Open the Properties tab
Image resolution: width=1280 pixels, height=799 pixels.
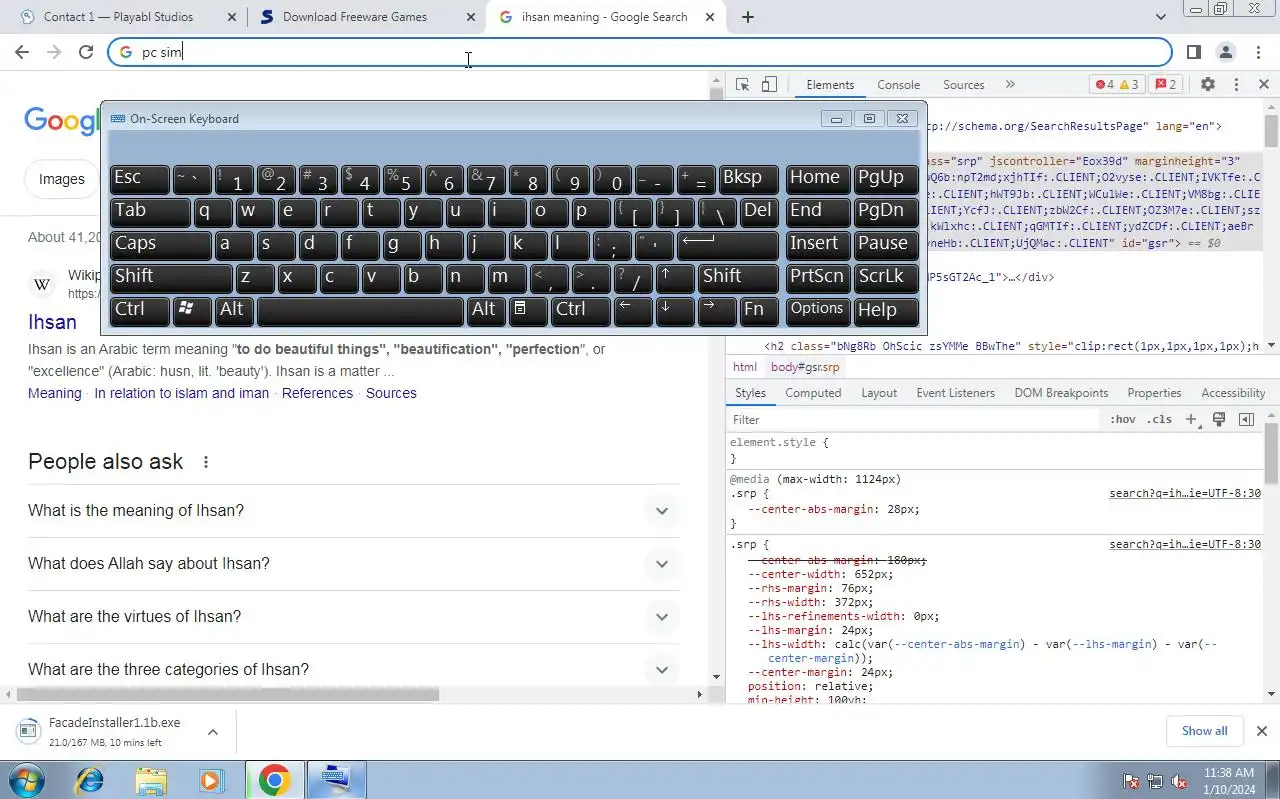(1154, 393)
